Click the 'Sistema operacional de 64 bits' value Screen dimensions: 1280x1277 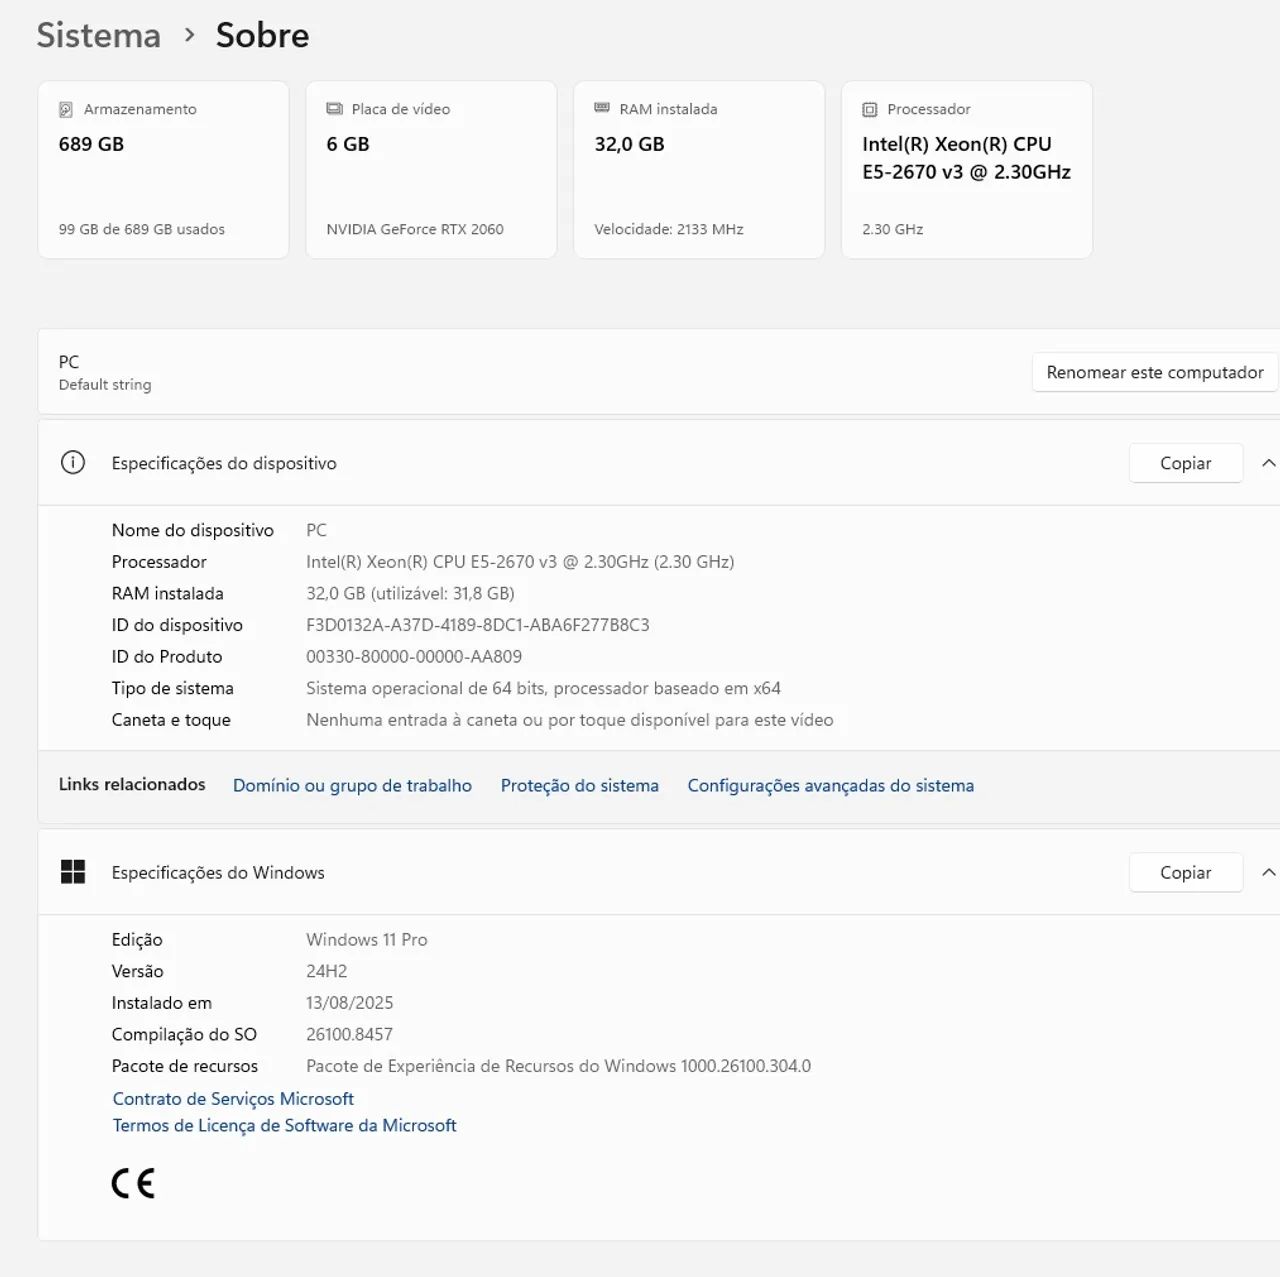coord(543,689)
